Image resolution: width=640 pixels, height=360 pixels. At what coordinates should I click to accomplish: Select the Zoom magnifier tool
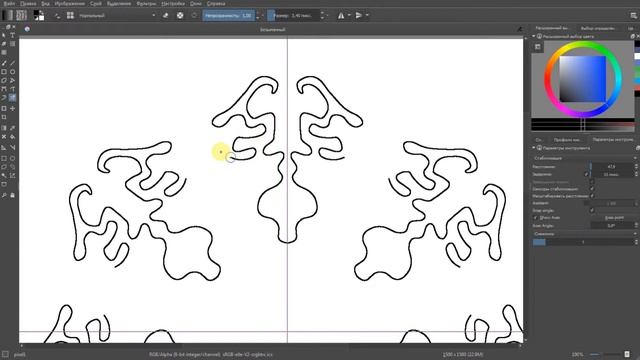pyautogui.click(x=4, y=196)
